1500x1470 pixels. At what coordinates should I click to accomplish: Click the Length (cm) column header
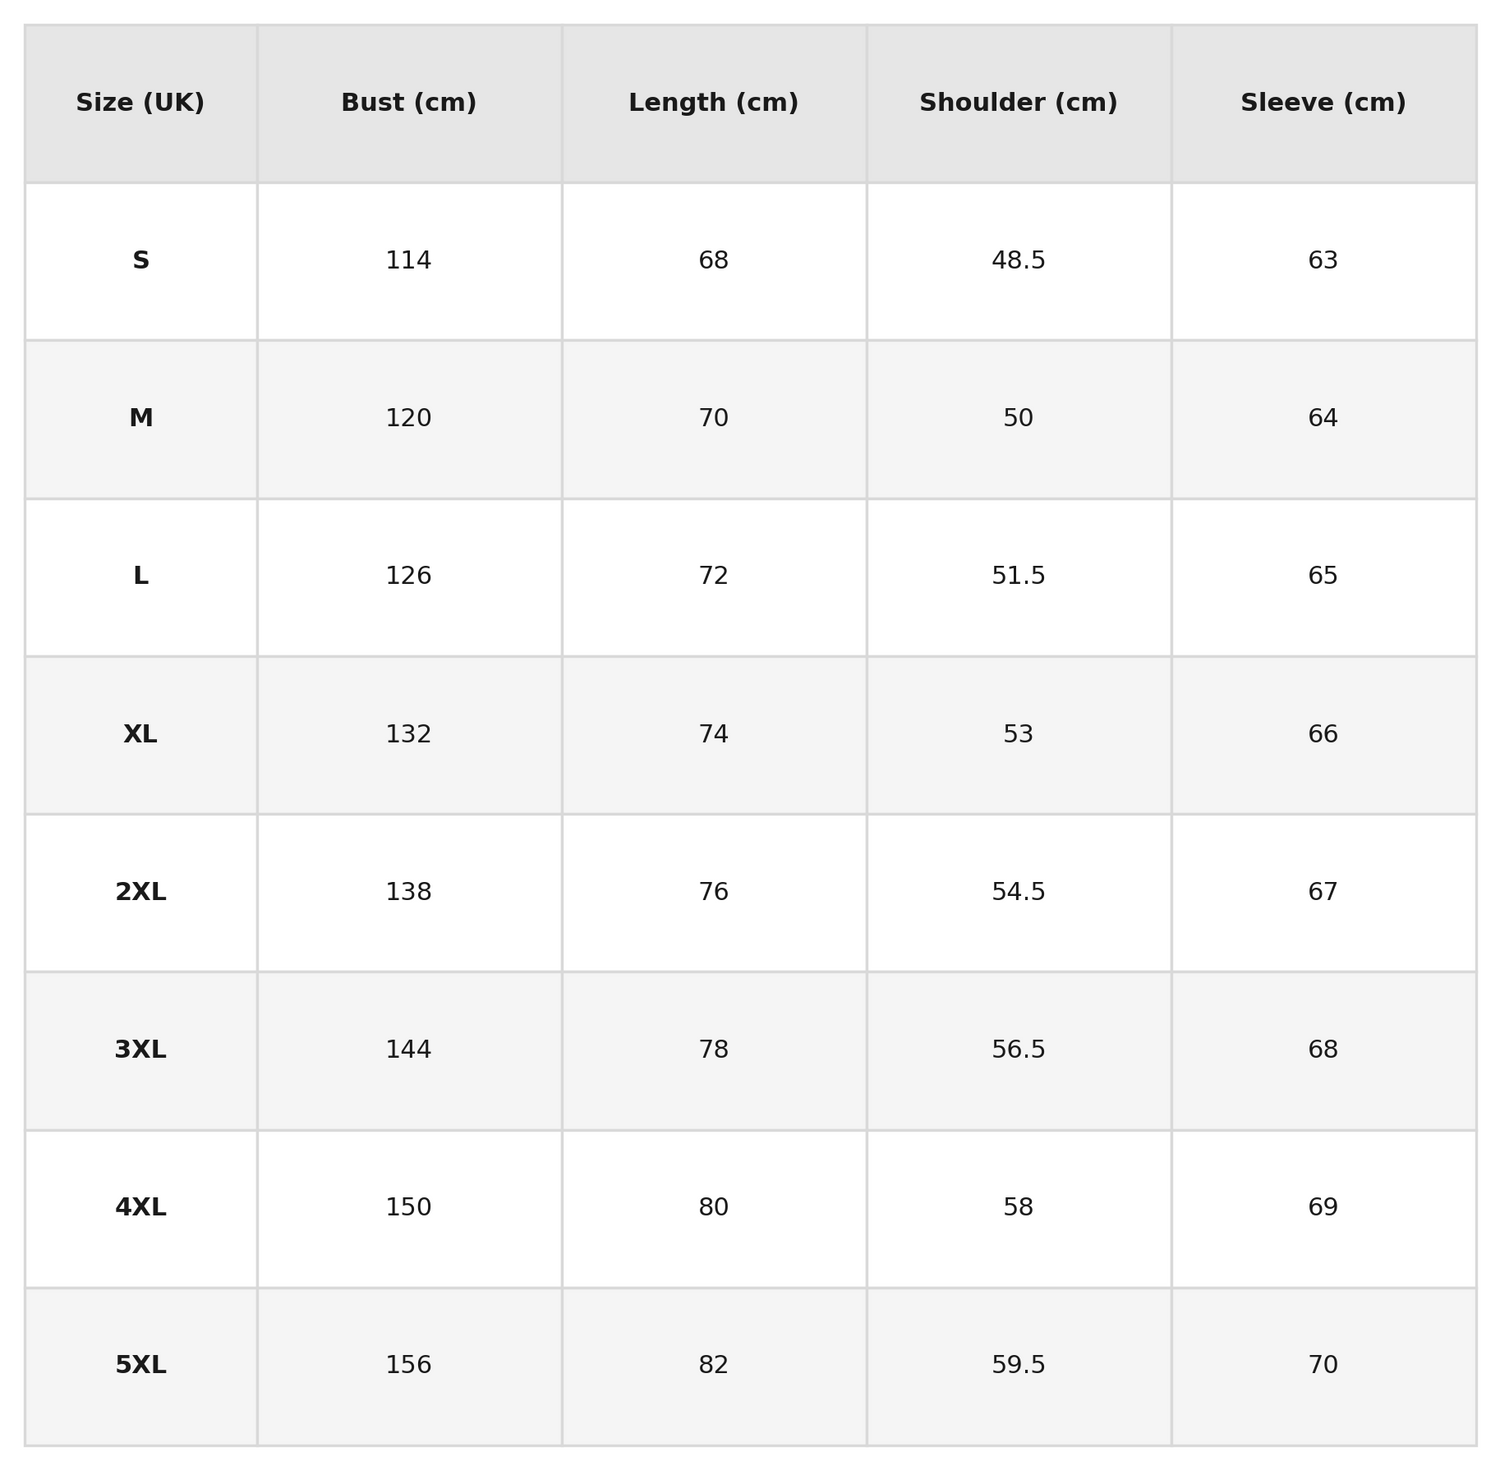click(x=713, y=103)
